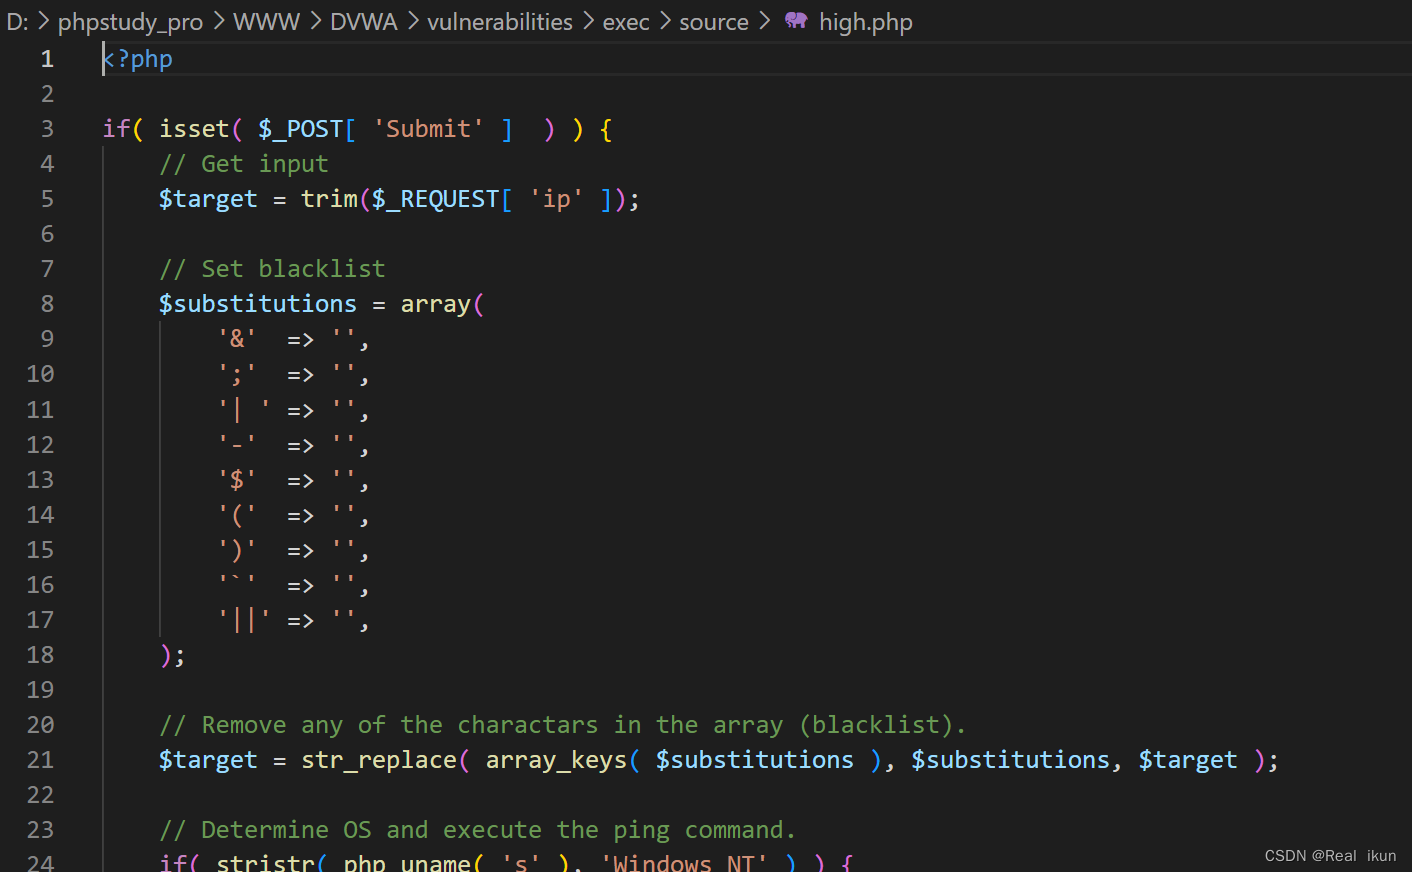Expand chevron after the source breadcrumb
The image size is (1412, 872).
coord(765,21)
